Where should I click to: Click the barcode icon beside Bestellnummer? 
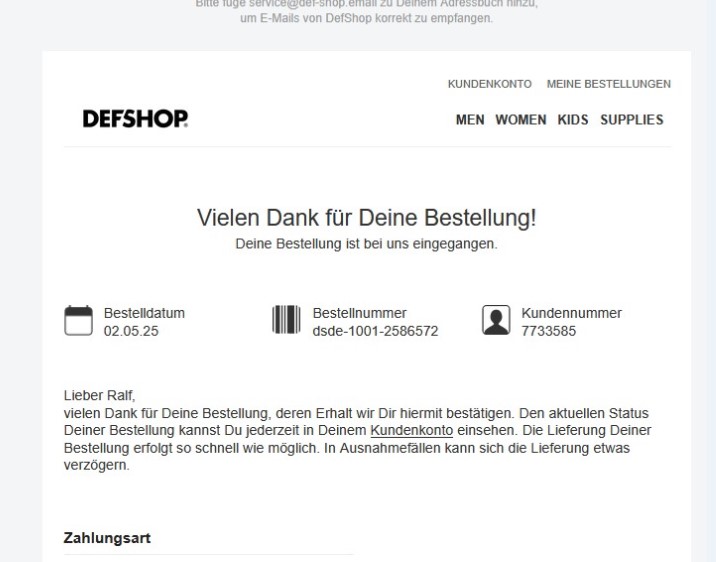coord(286,320)
